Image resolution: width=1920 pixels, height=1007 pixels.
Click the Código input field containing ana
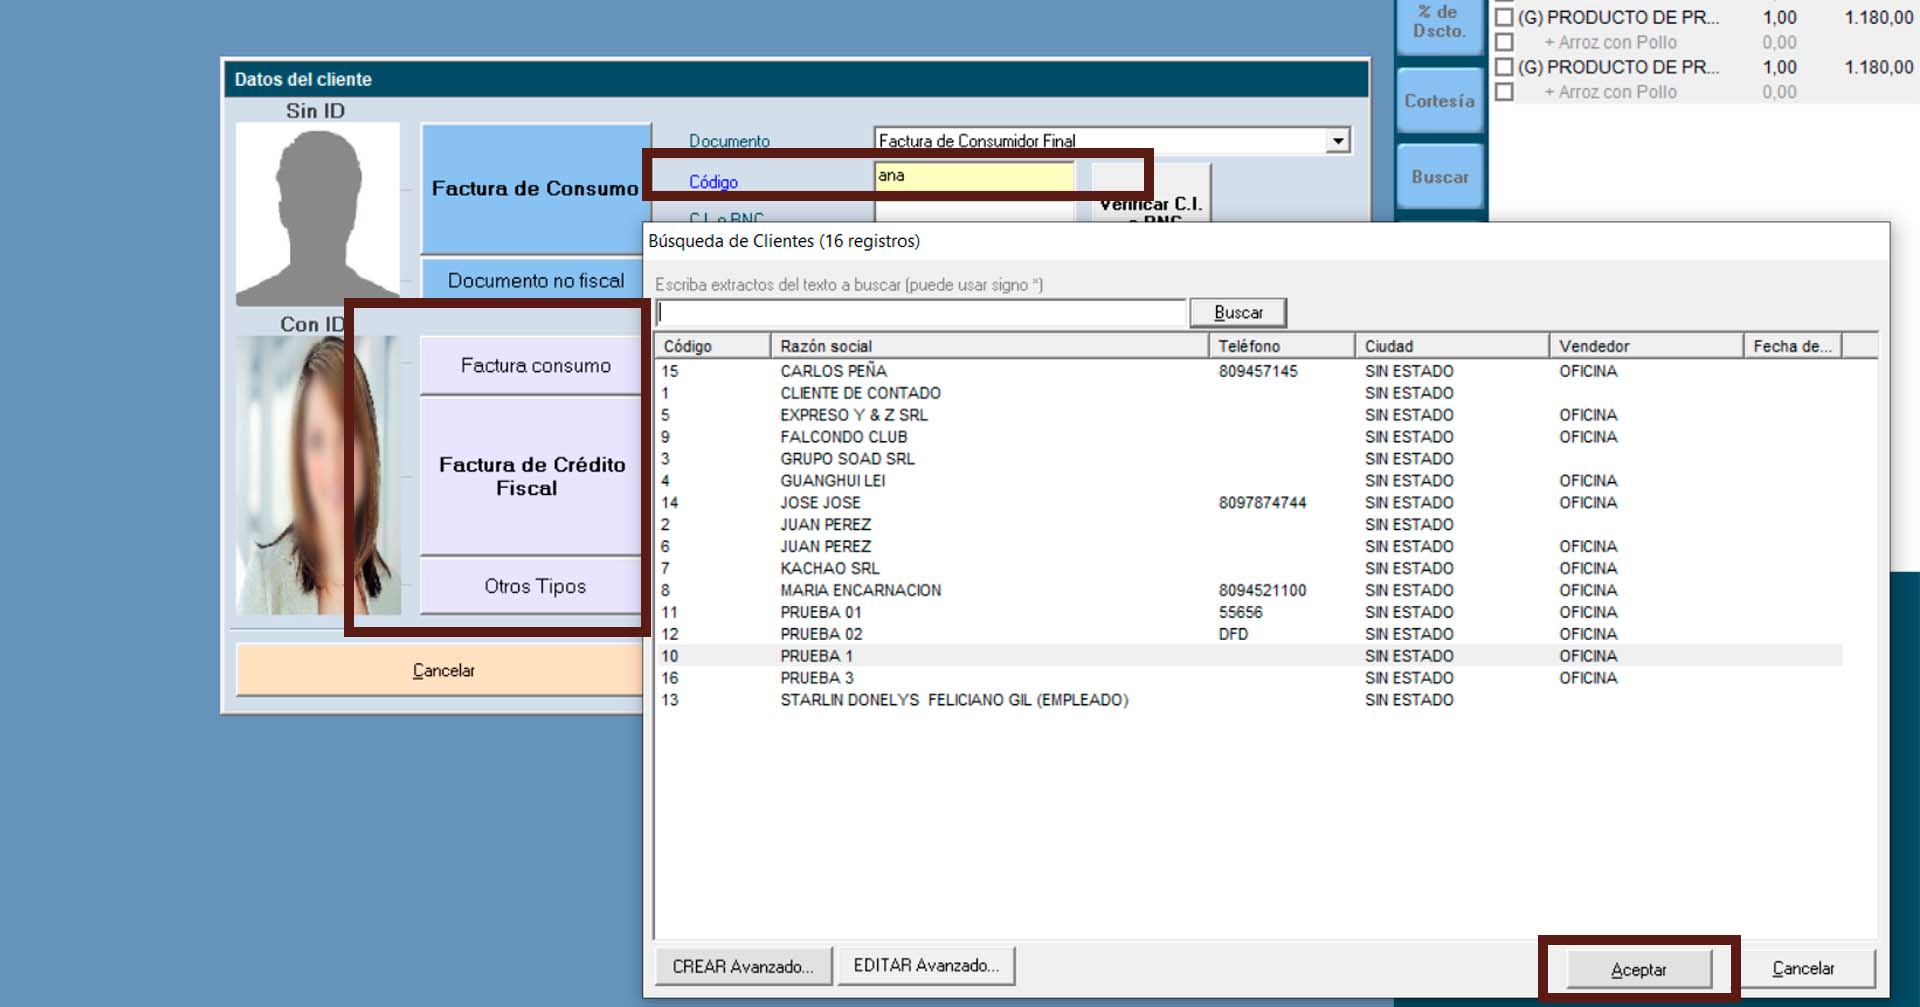coord(973,176)
